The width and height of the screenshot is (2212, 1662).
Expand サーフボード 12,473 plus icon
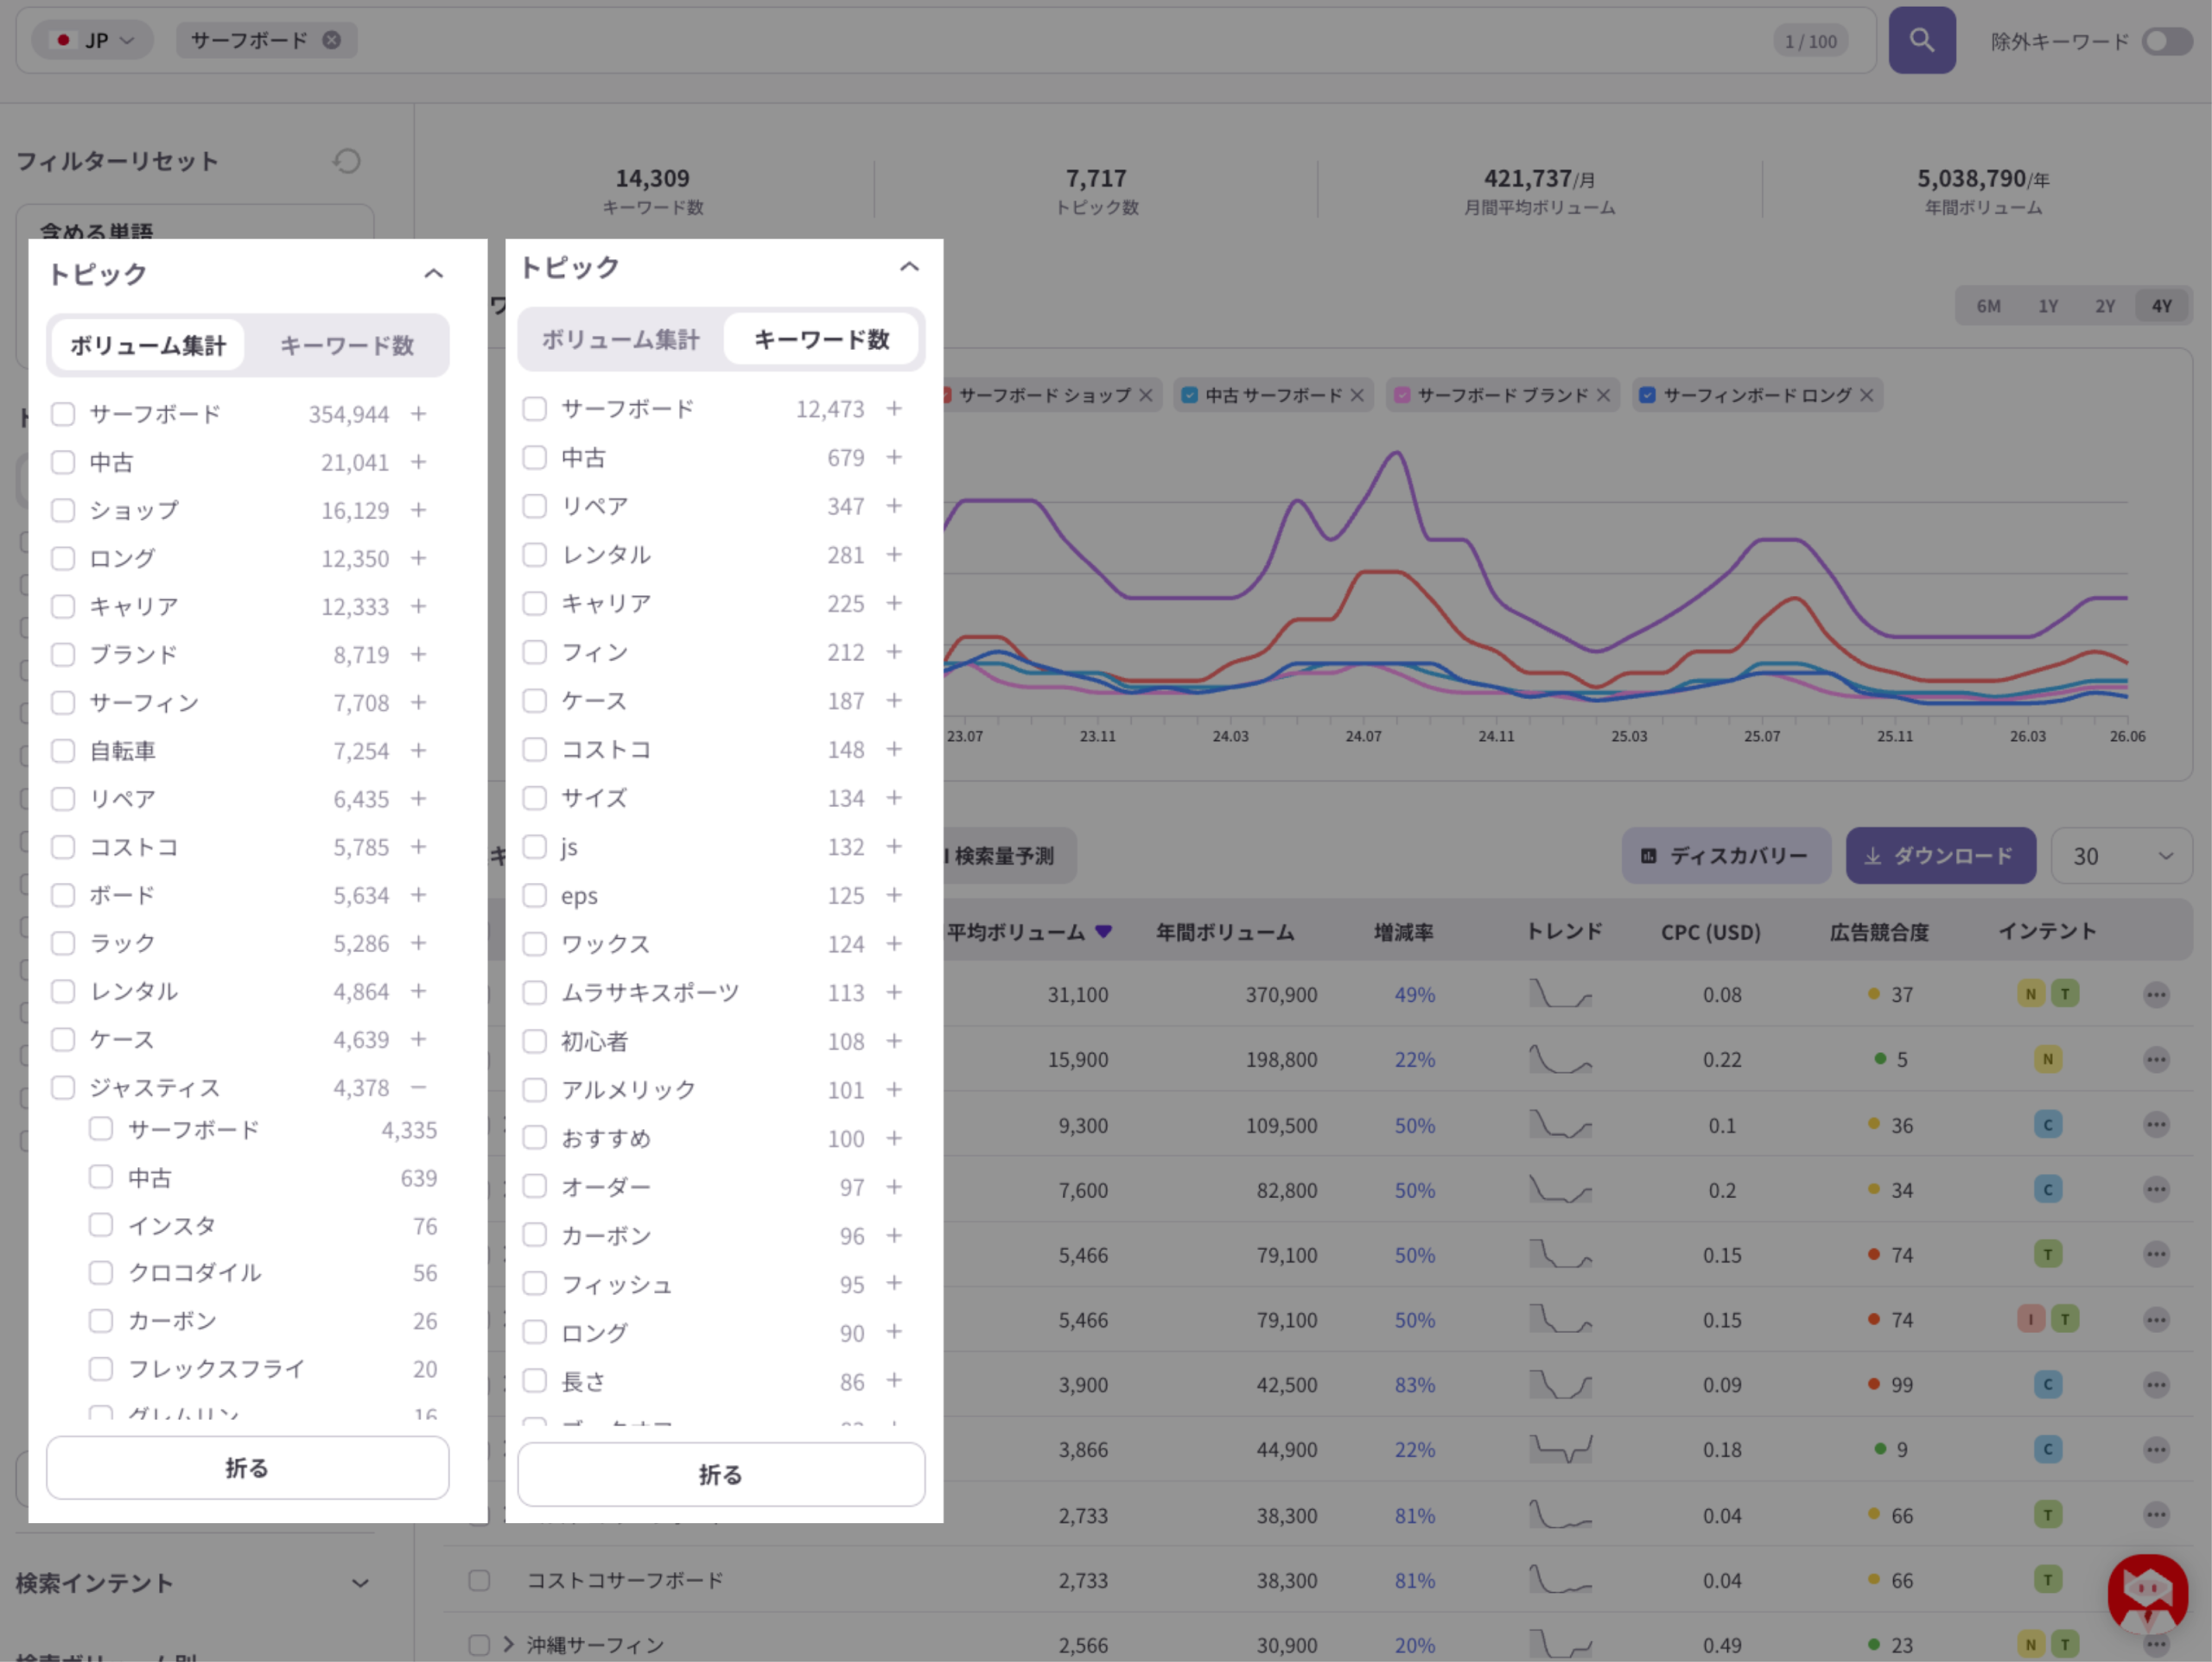coord(894,409)
